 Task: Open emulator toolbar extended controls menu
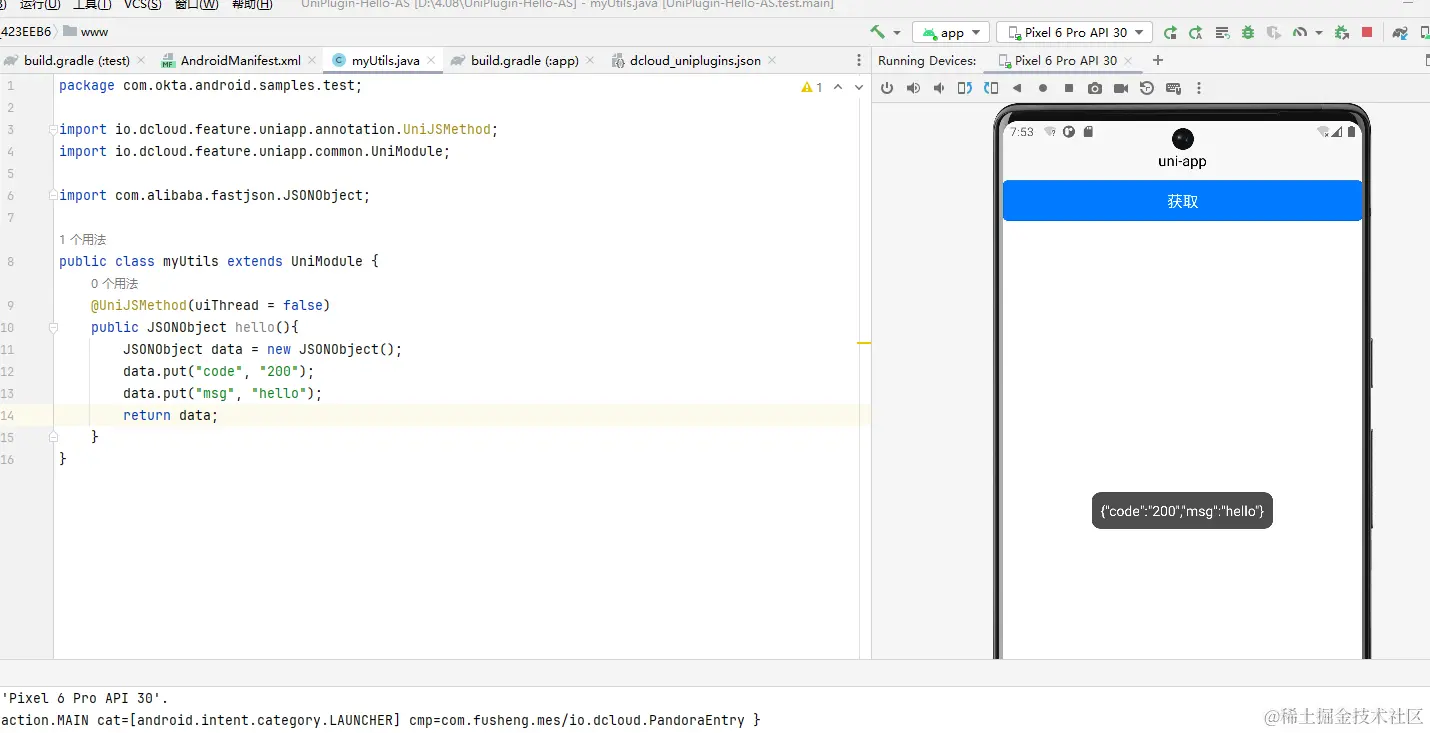coord(1199,88)
